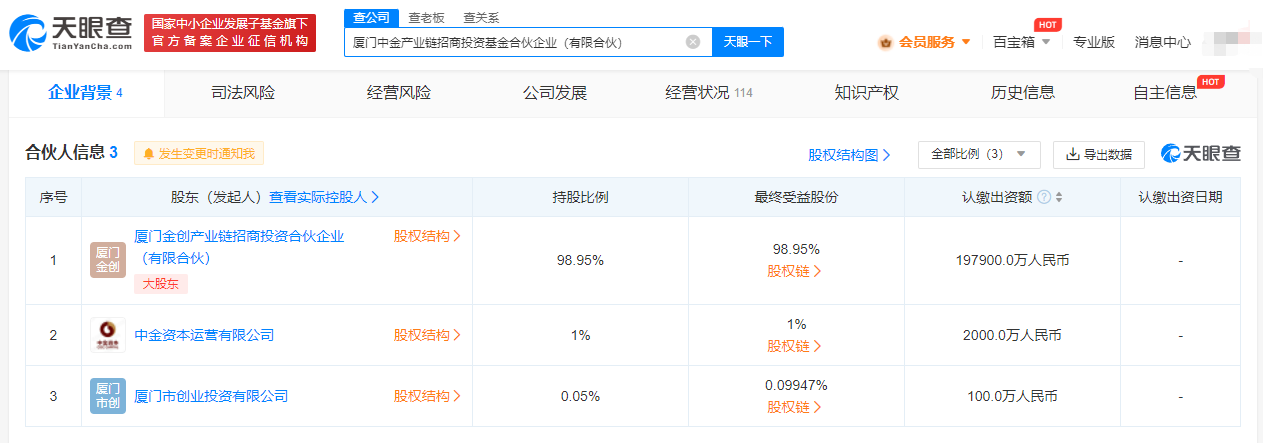Viewport: 1263px width, 443px height.
Task: Select the 查老板 search tab
Action: click(426, 18)
